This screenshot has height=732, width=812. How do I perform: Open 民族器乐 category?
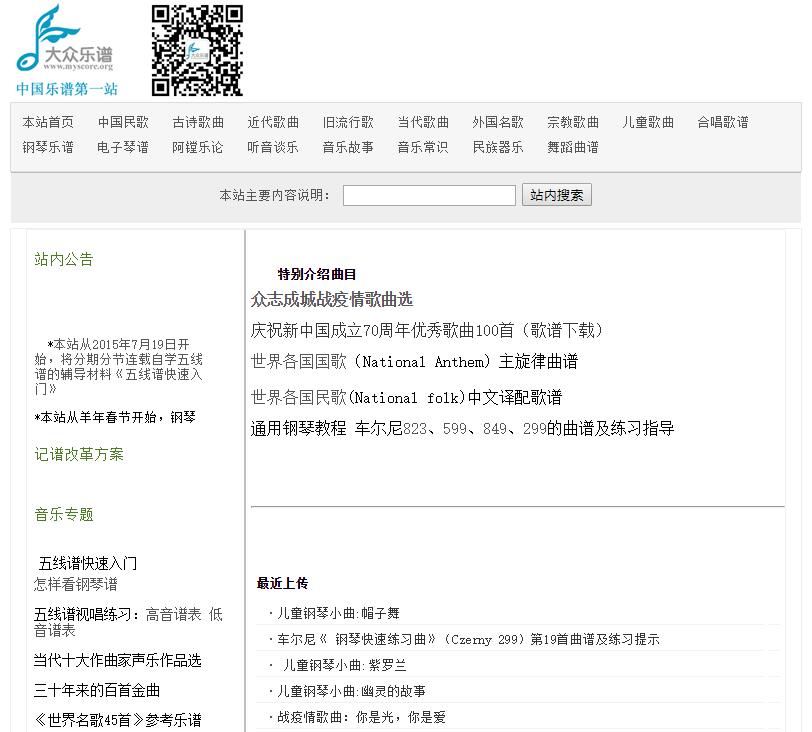point(498,147)
